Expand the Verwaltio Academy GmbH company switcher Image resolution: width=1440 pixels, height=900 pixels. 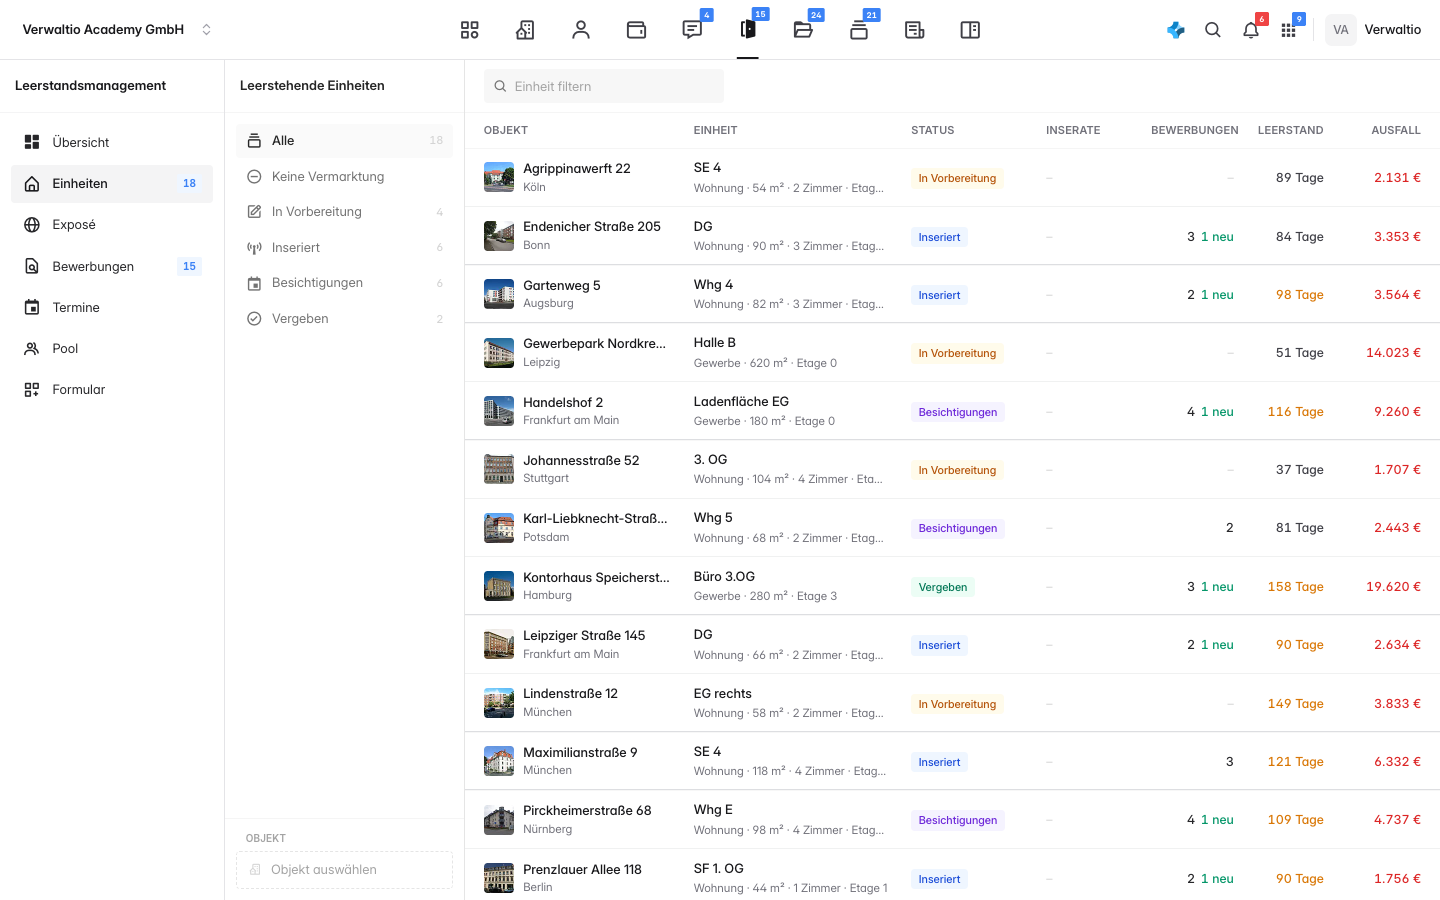tap(118, 30)
